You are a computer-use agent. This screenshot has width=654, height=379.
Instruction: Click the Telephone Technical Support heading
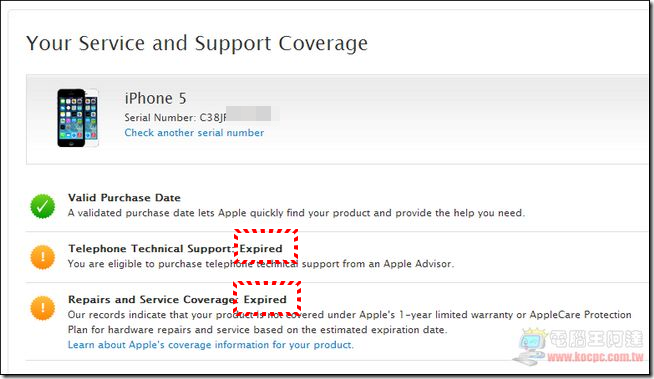[151, 248]
